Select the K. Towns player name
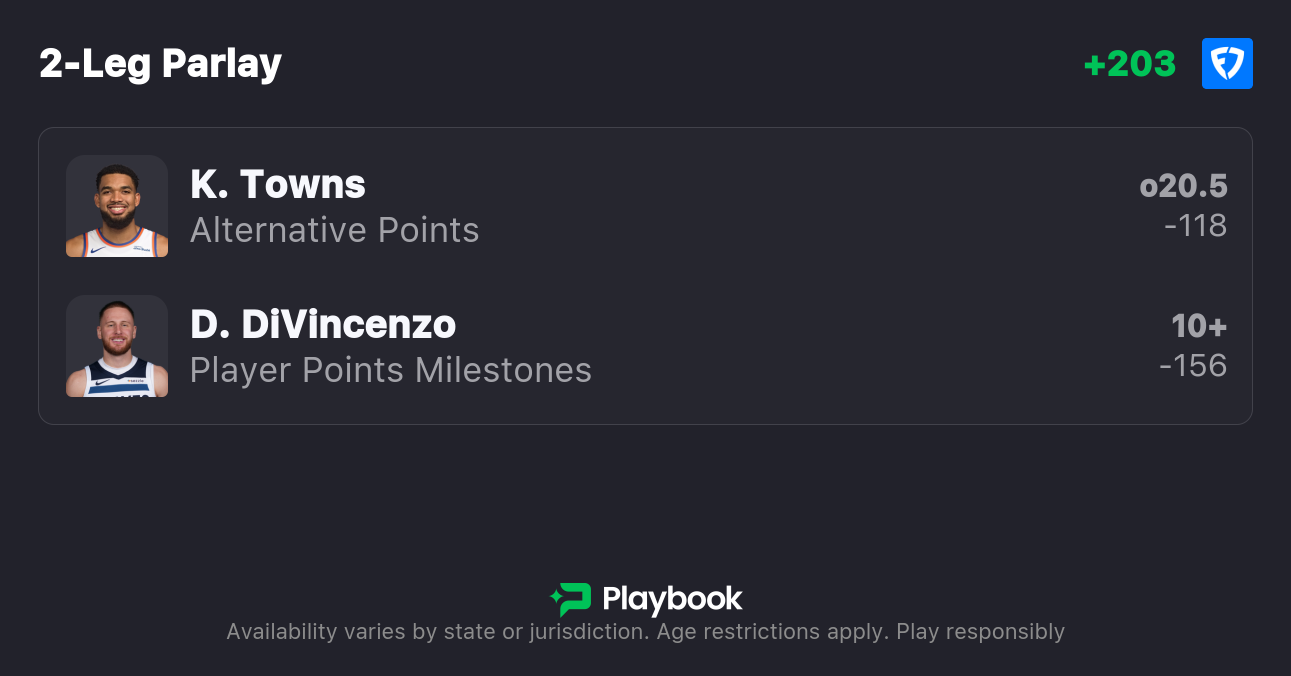Screen dimensions: 1291x676 click(x=277, y=185)
